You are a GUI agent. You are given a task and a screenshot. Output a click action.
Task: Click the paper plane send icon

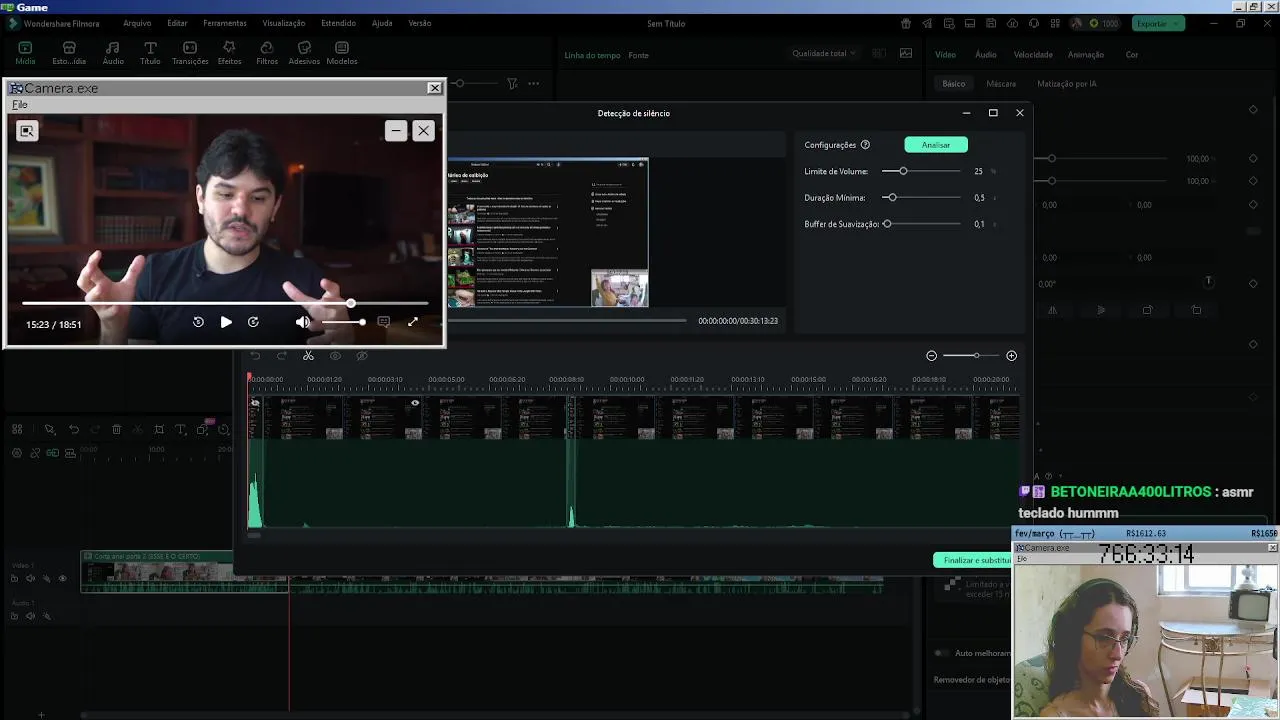927,23
